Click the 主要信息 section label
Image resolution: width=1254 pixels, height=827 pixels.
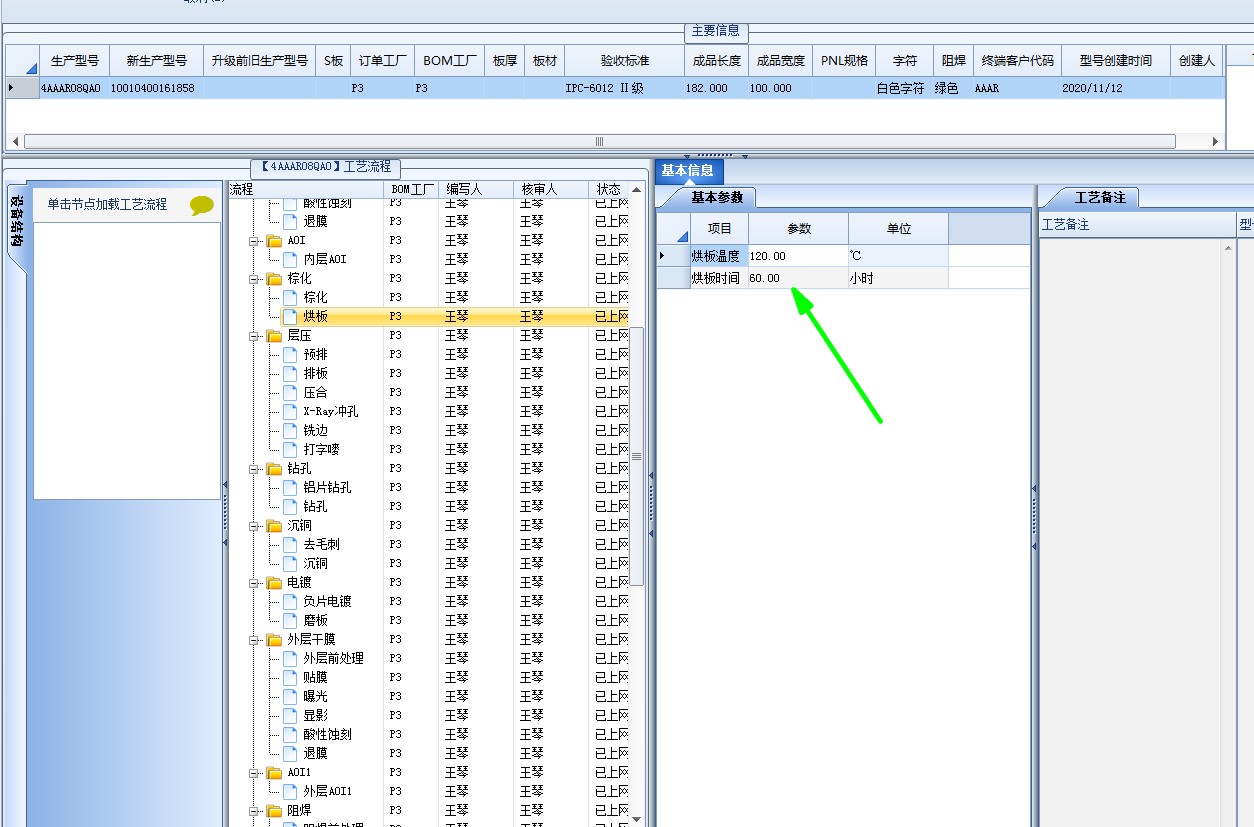pyautogui.click(x=716, y=31)
